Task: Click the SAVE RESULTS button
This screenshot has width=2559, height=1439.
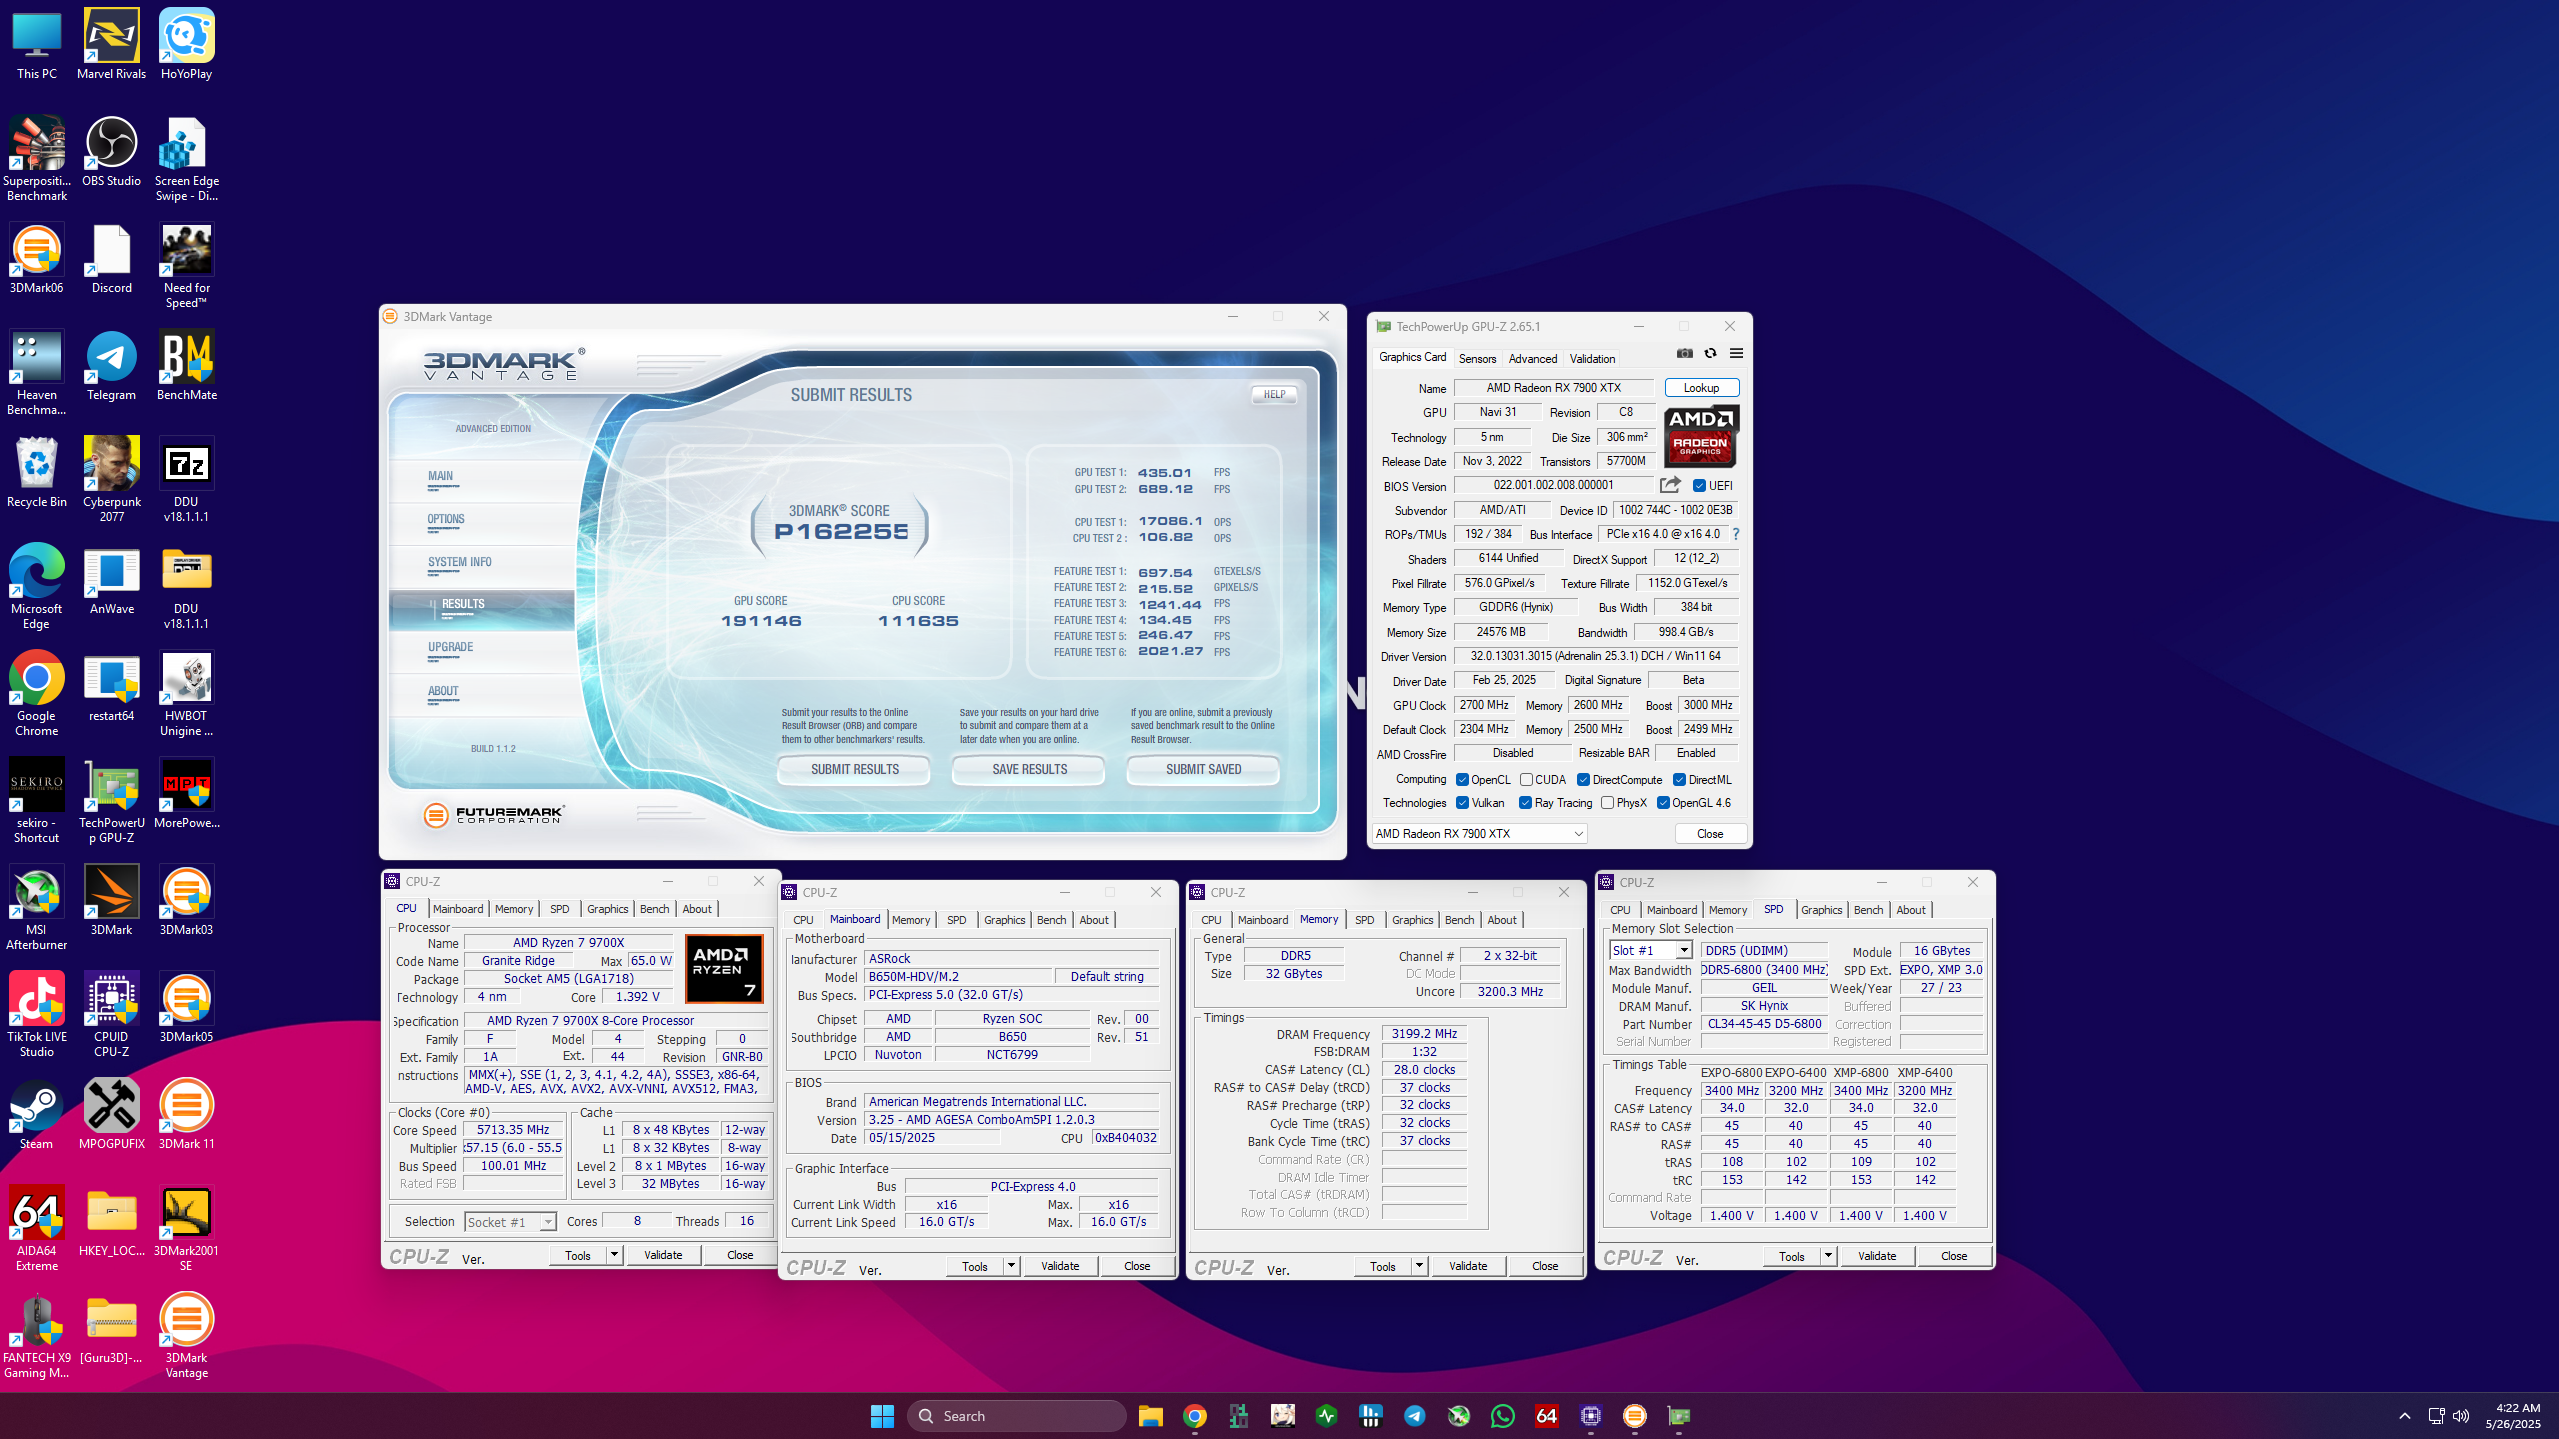Action: pos(1029,770)
